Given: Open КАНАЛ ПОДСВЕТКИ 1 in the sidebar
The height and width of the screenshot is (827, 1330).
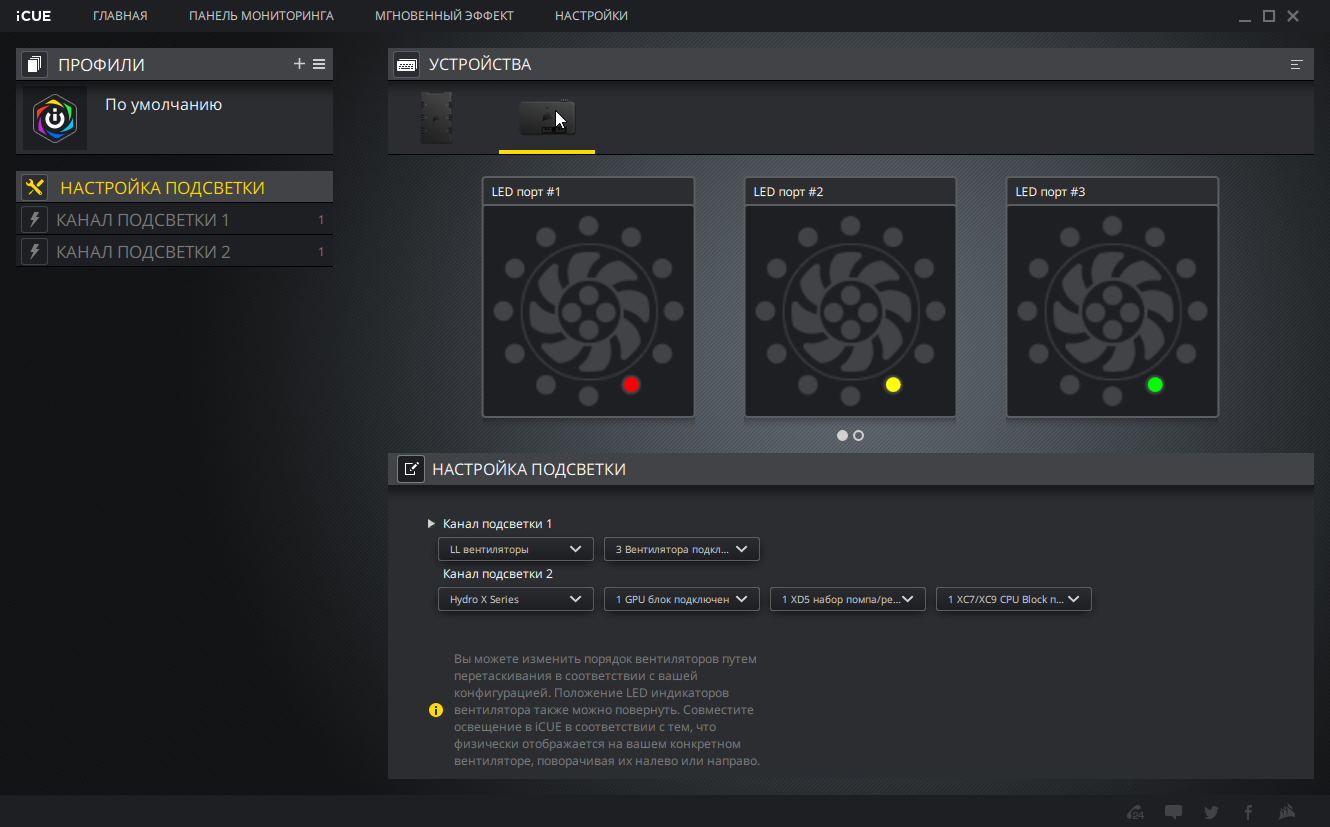Looking at the screenshot, I should point(174,220).
